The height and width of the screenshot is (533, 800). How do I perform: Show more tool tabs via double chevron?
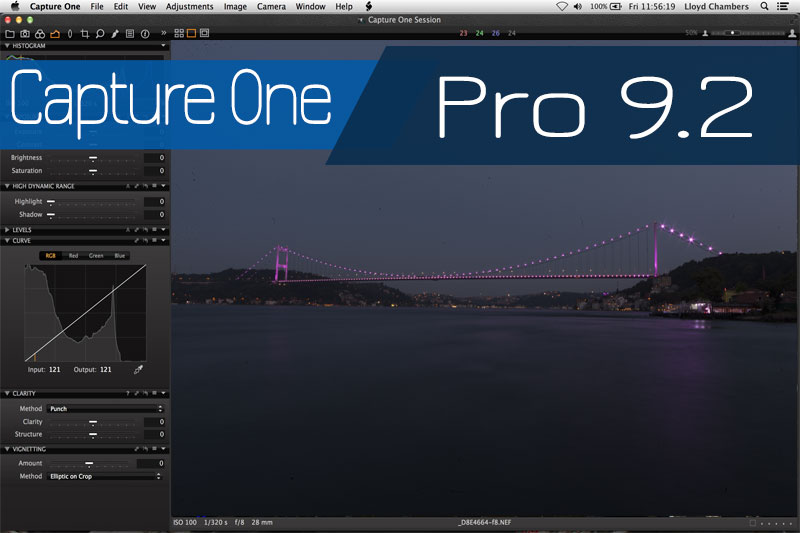click(x=164, y=33)
